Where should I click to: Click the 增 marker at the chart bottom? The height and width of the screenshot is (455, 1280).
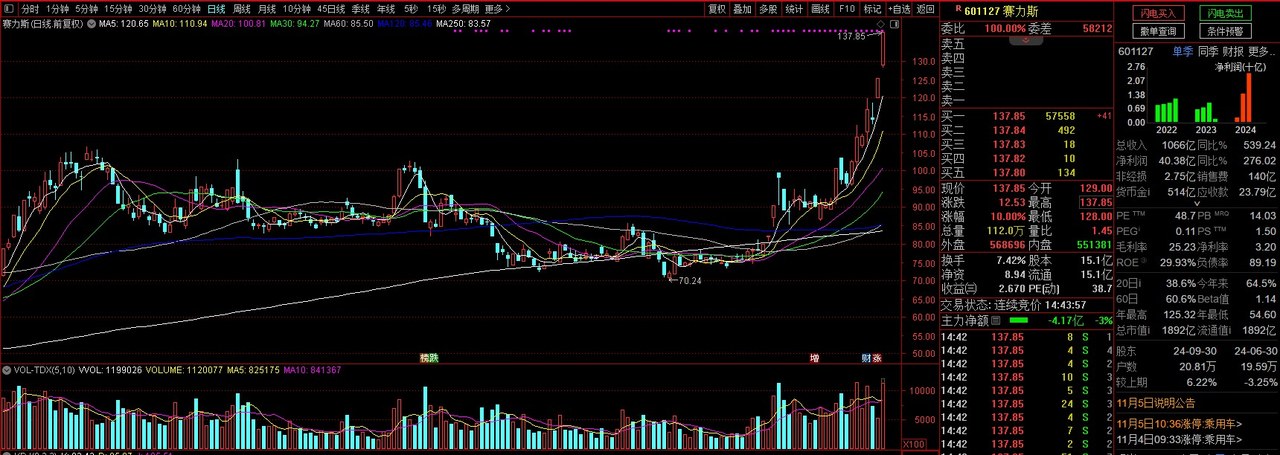(x=814, y=357)
